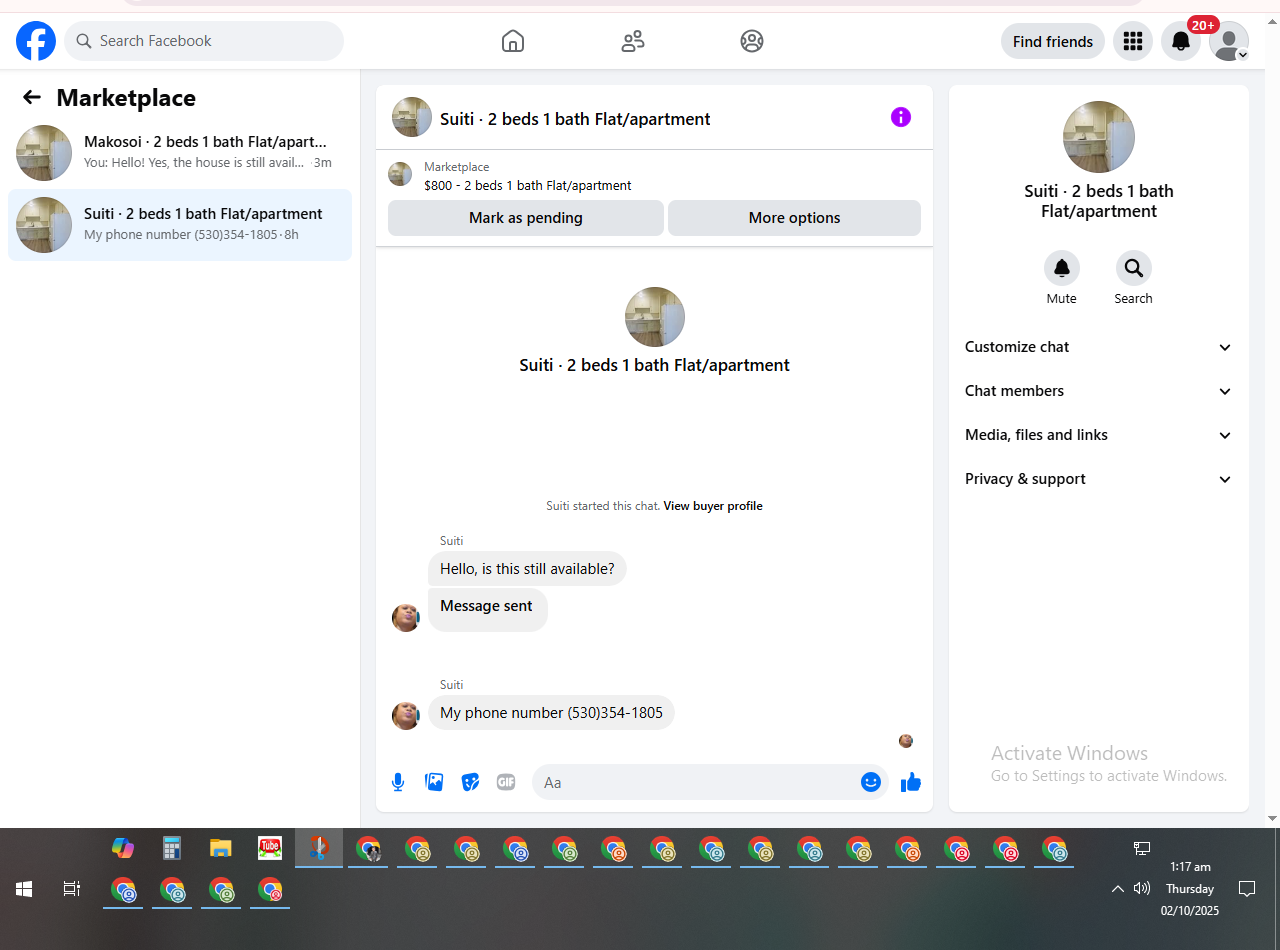Image resolution: width=1280 pixels, height=950 pixels.
Task: Choose a sticker icon
Action: point(470,782)
